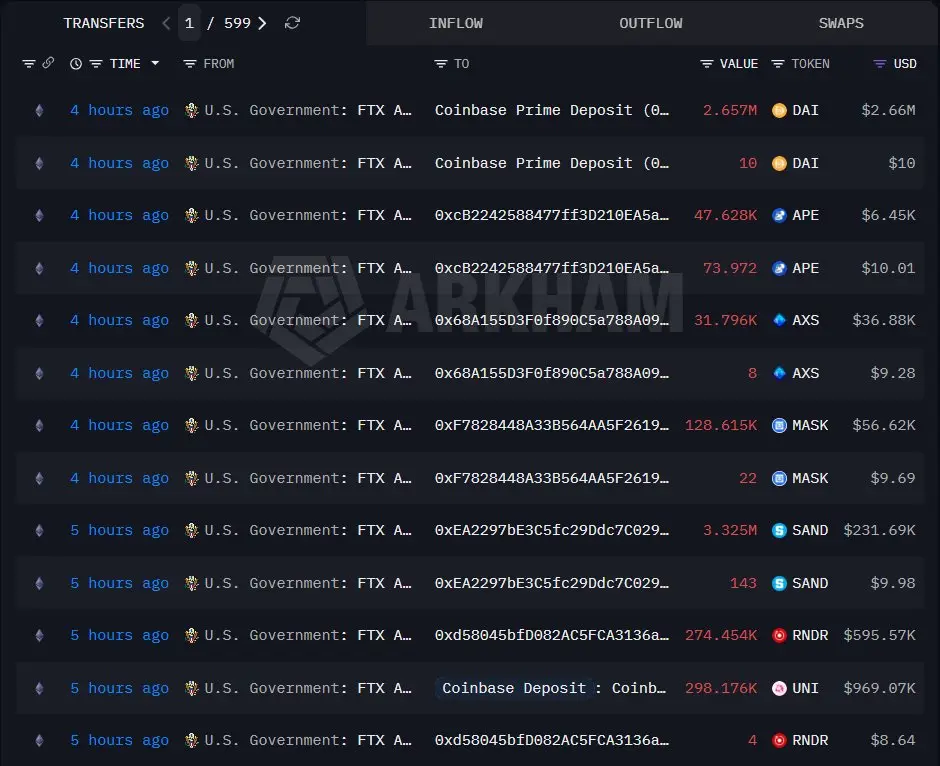Click the AXS token icon in the 8 AXS row
Screen dimensions: 940x766
pos(779,373)
